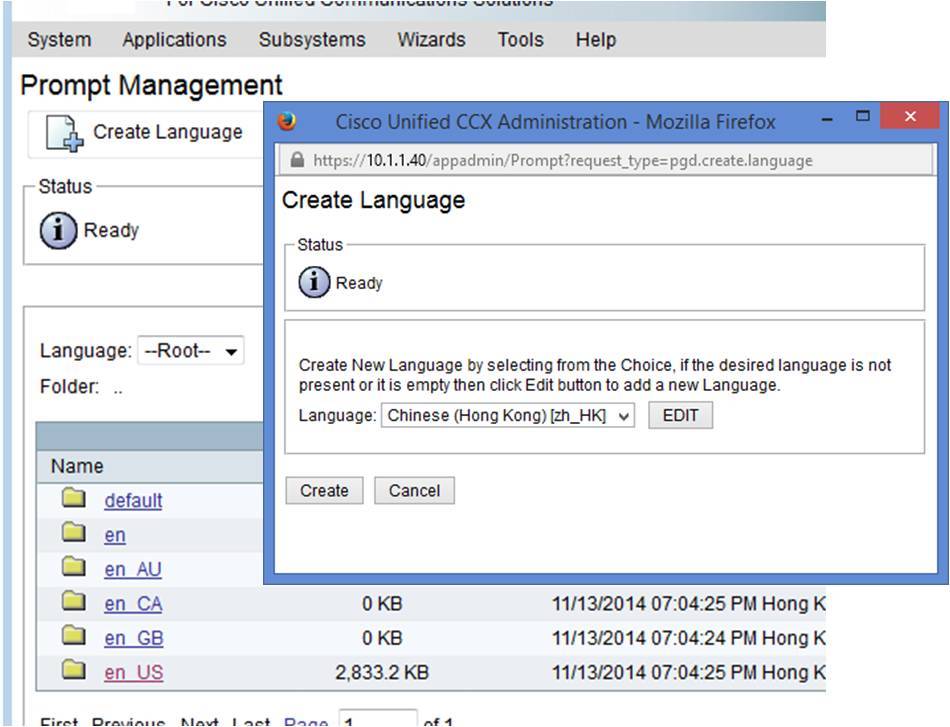Click the info icon beside Ready in Prompt Management
The height and width of the screenshot is (727, 950).
point(58,231)
